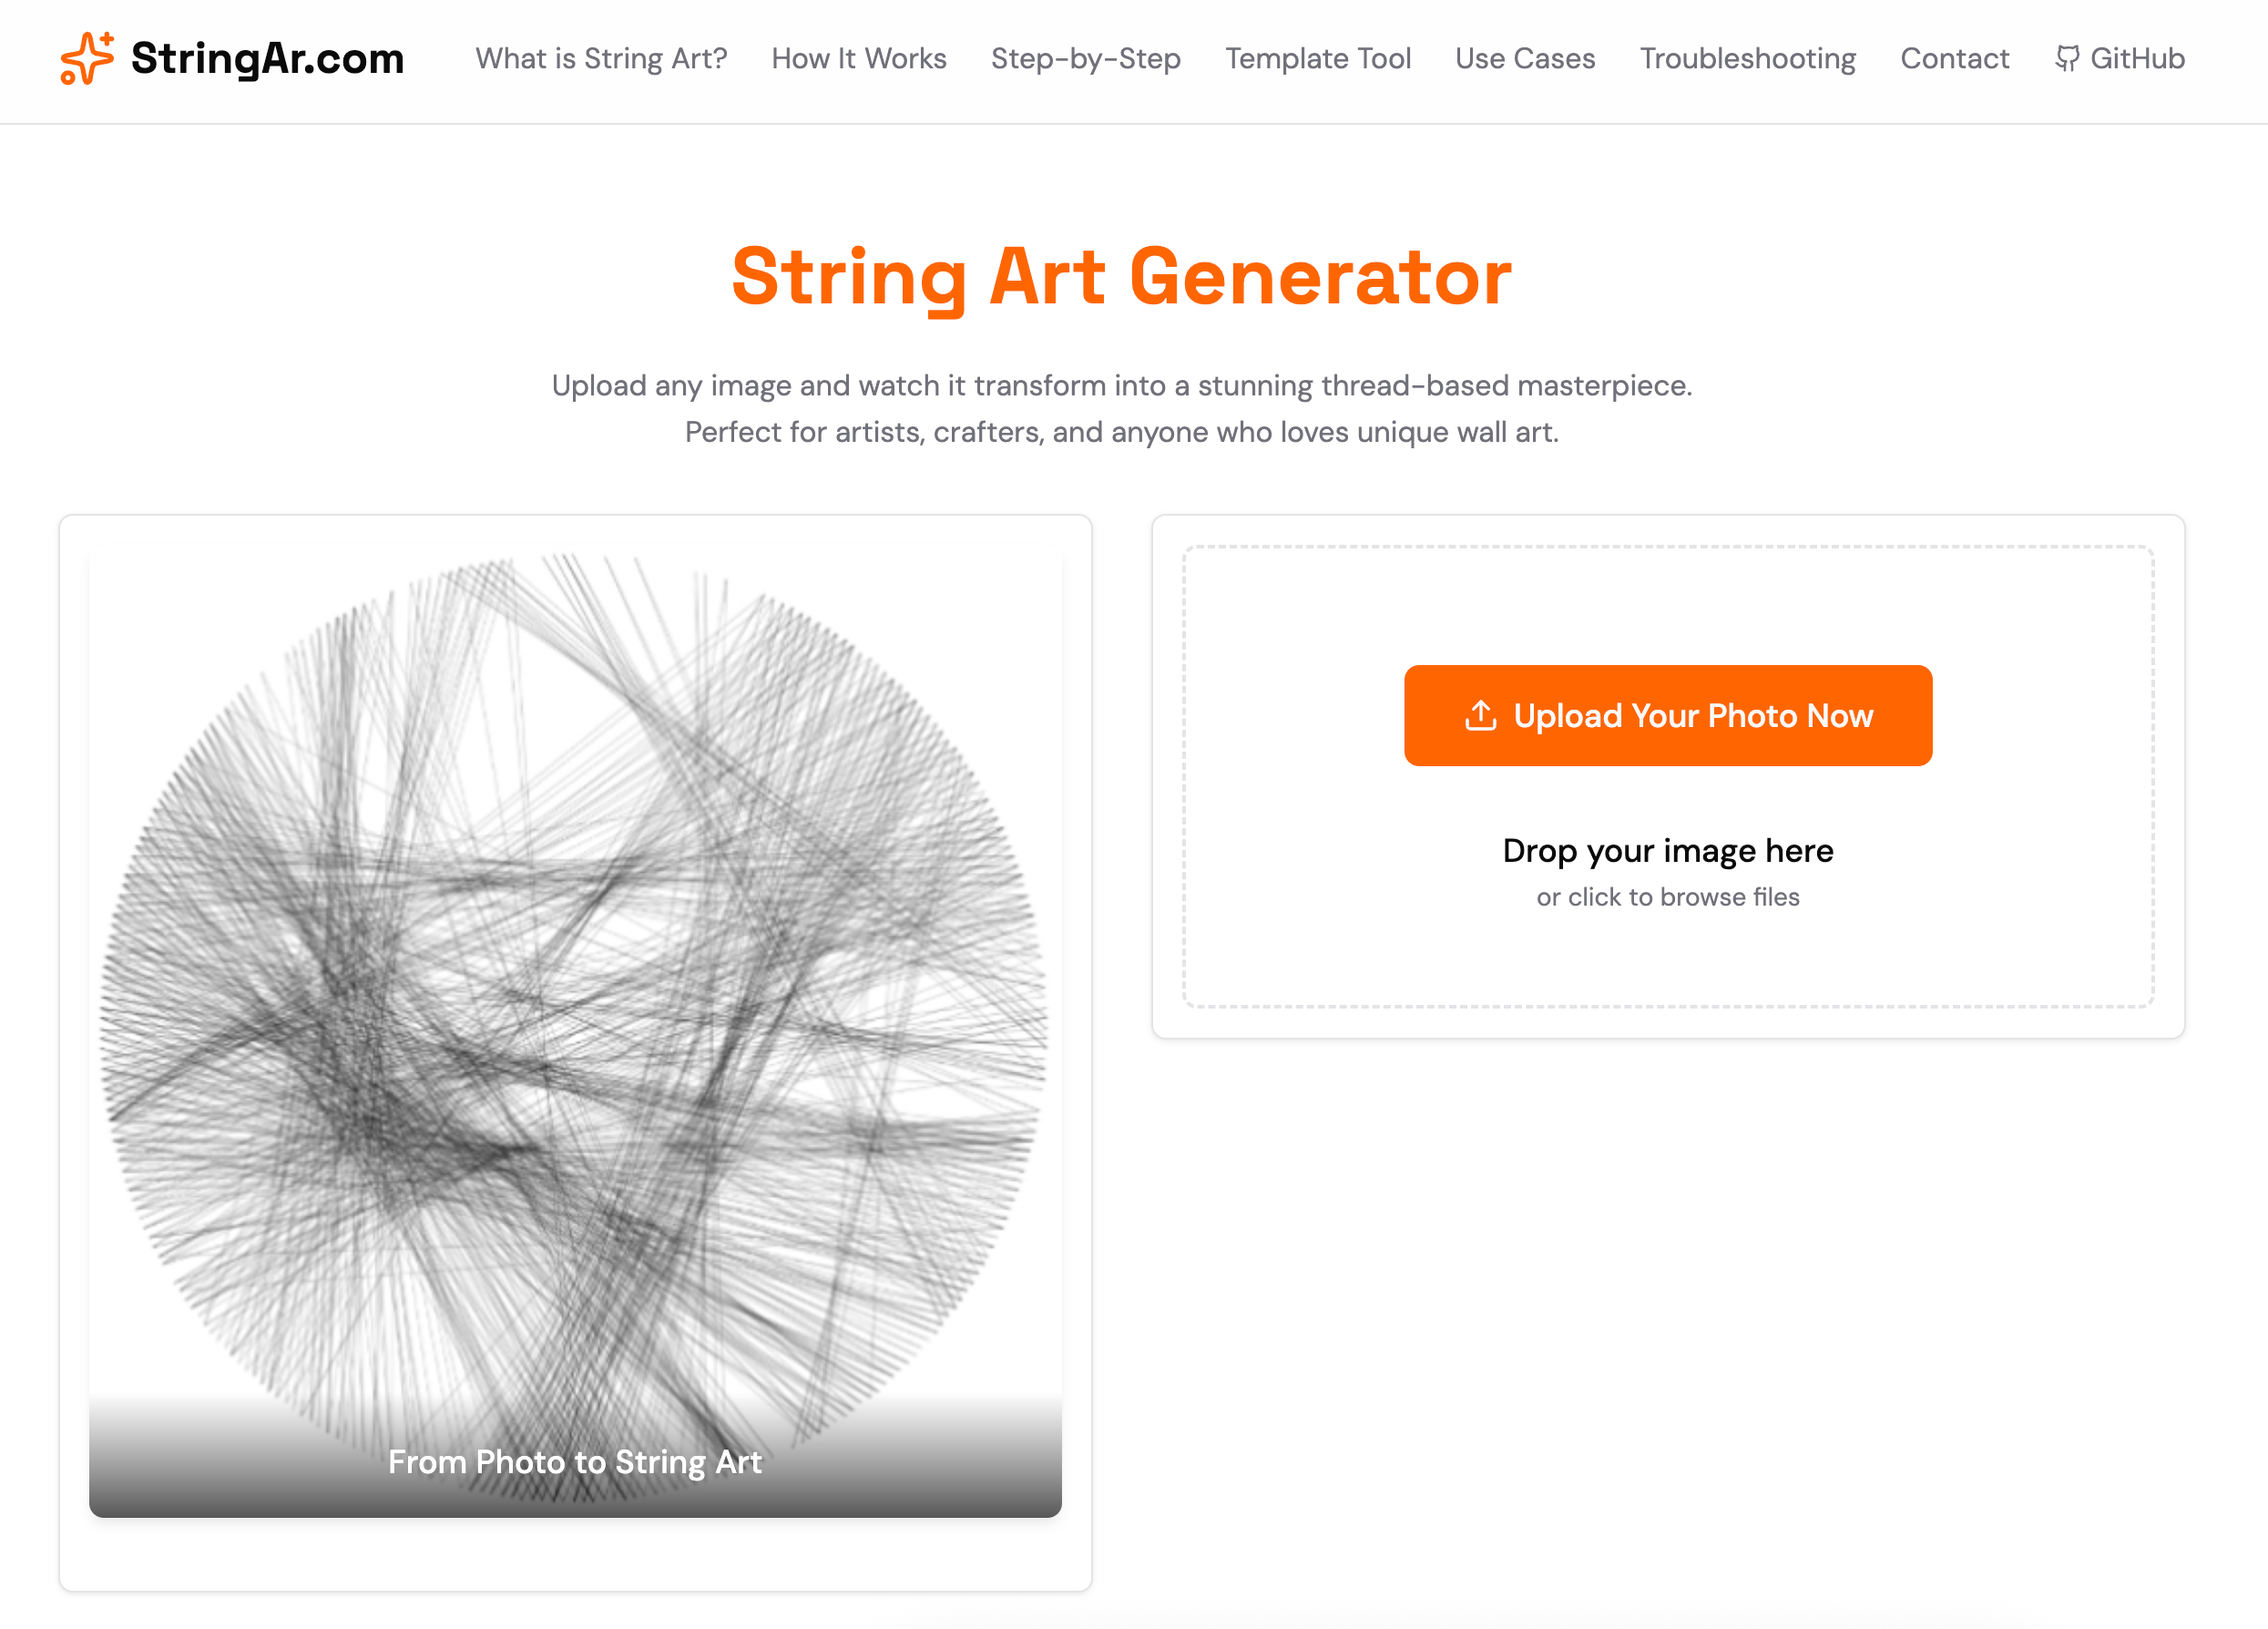Click the orange sparkle logo icon

click(x=87, y=58)
